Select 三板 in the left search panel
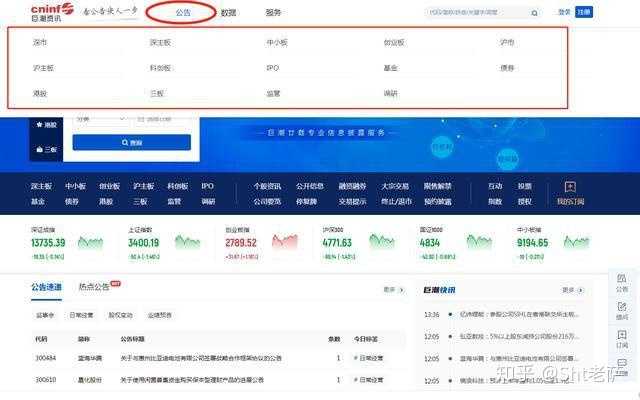The image size is (640, 400). tap(47, 149)
